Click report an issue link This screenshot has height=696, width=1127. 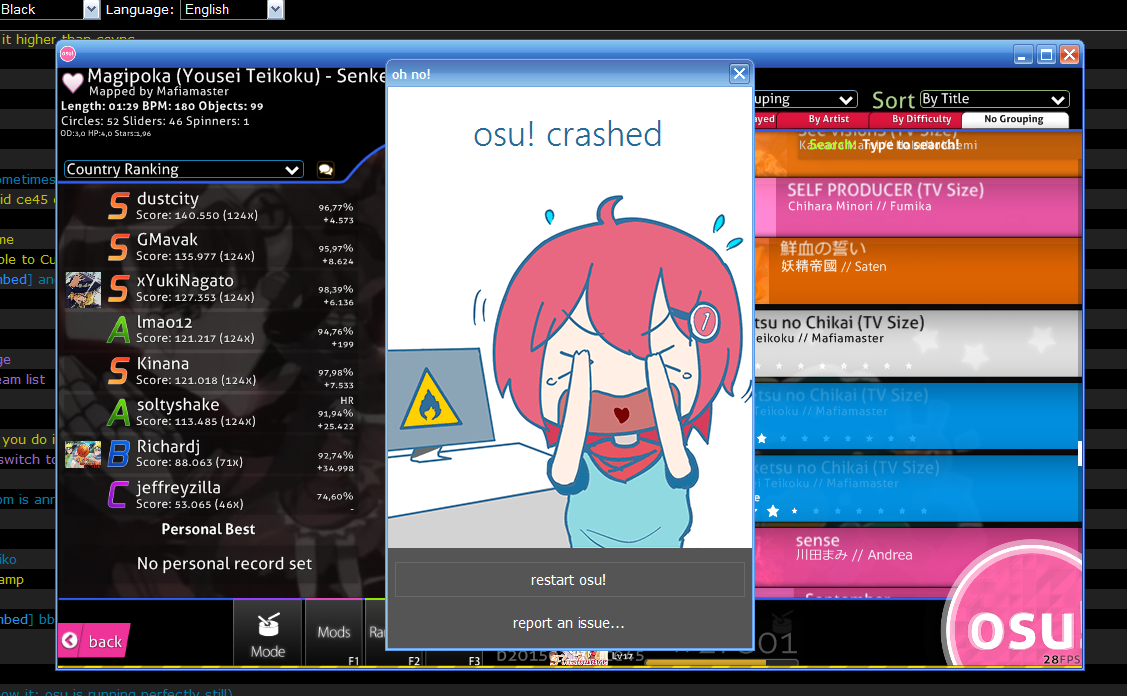pos(569,623)
